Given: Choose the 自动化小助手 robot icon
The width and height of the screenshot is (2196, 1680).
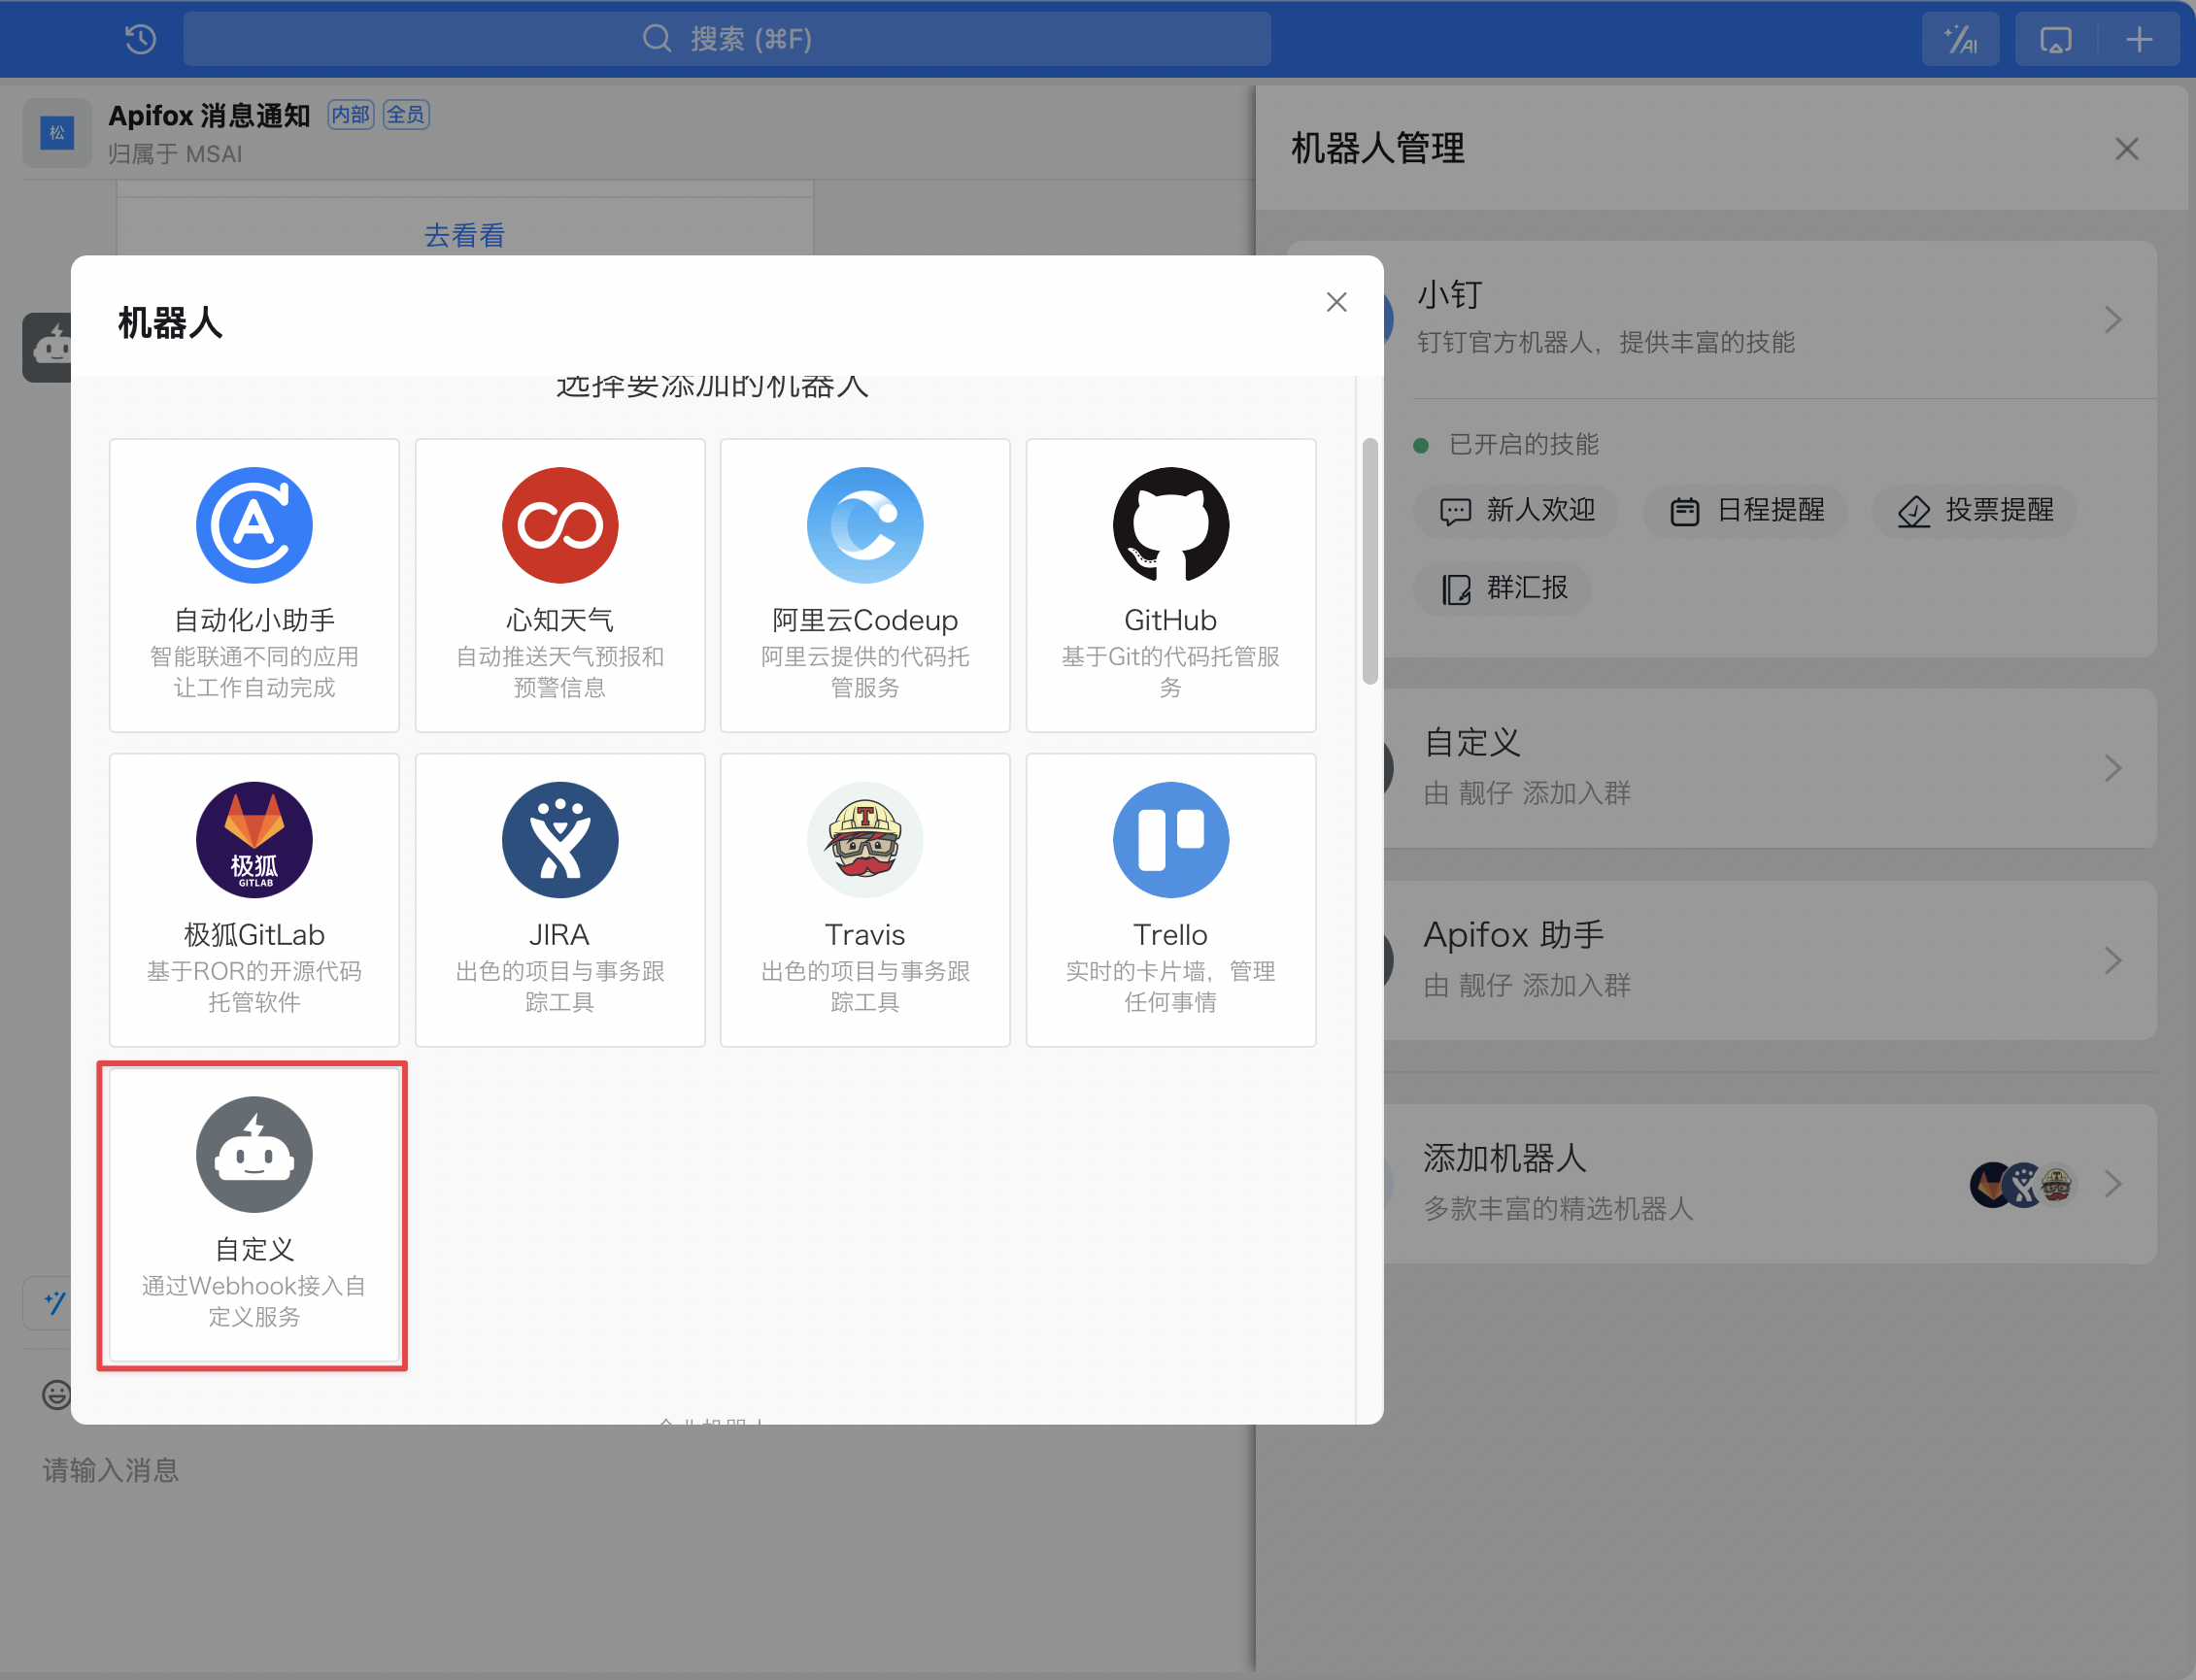Looking at the screenshot, I should 254,525.
